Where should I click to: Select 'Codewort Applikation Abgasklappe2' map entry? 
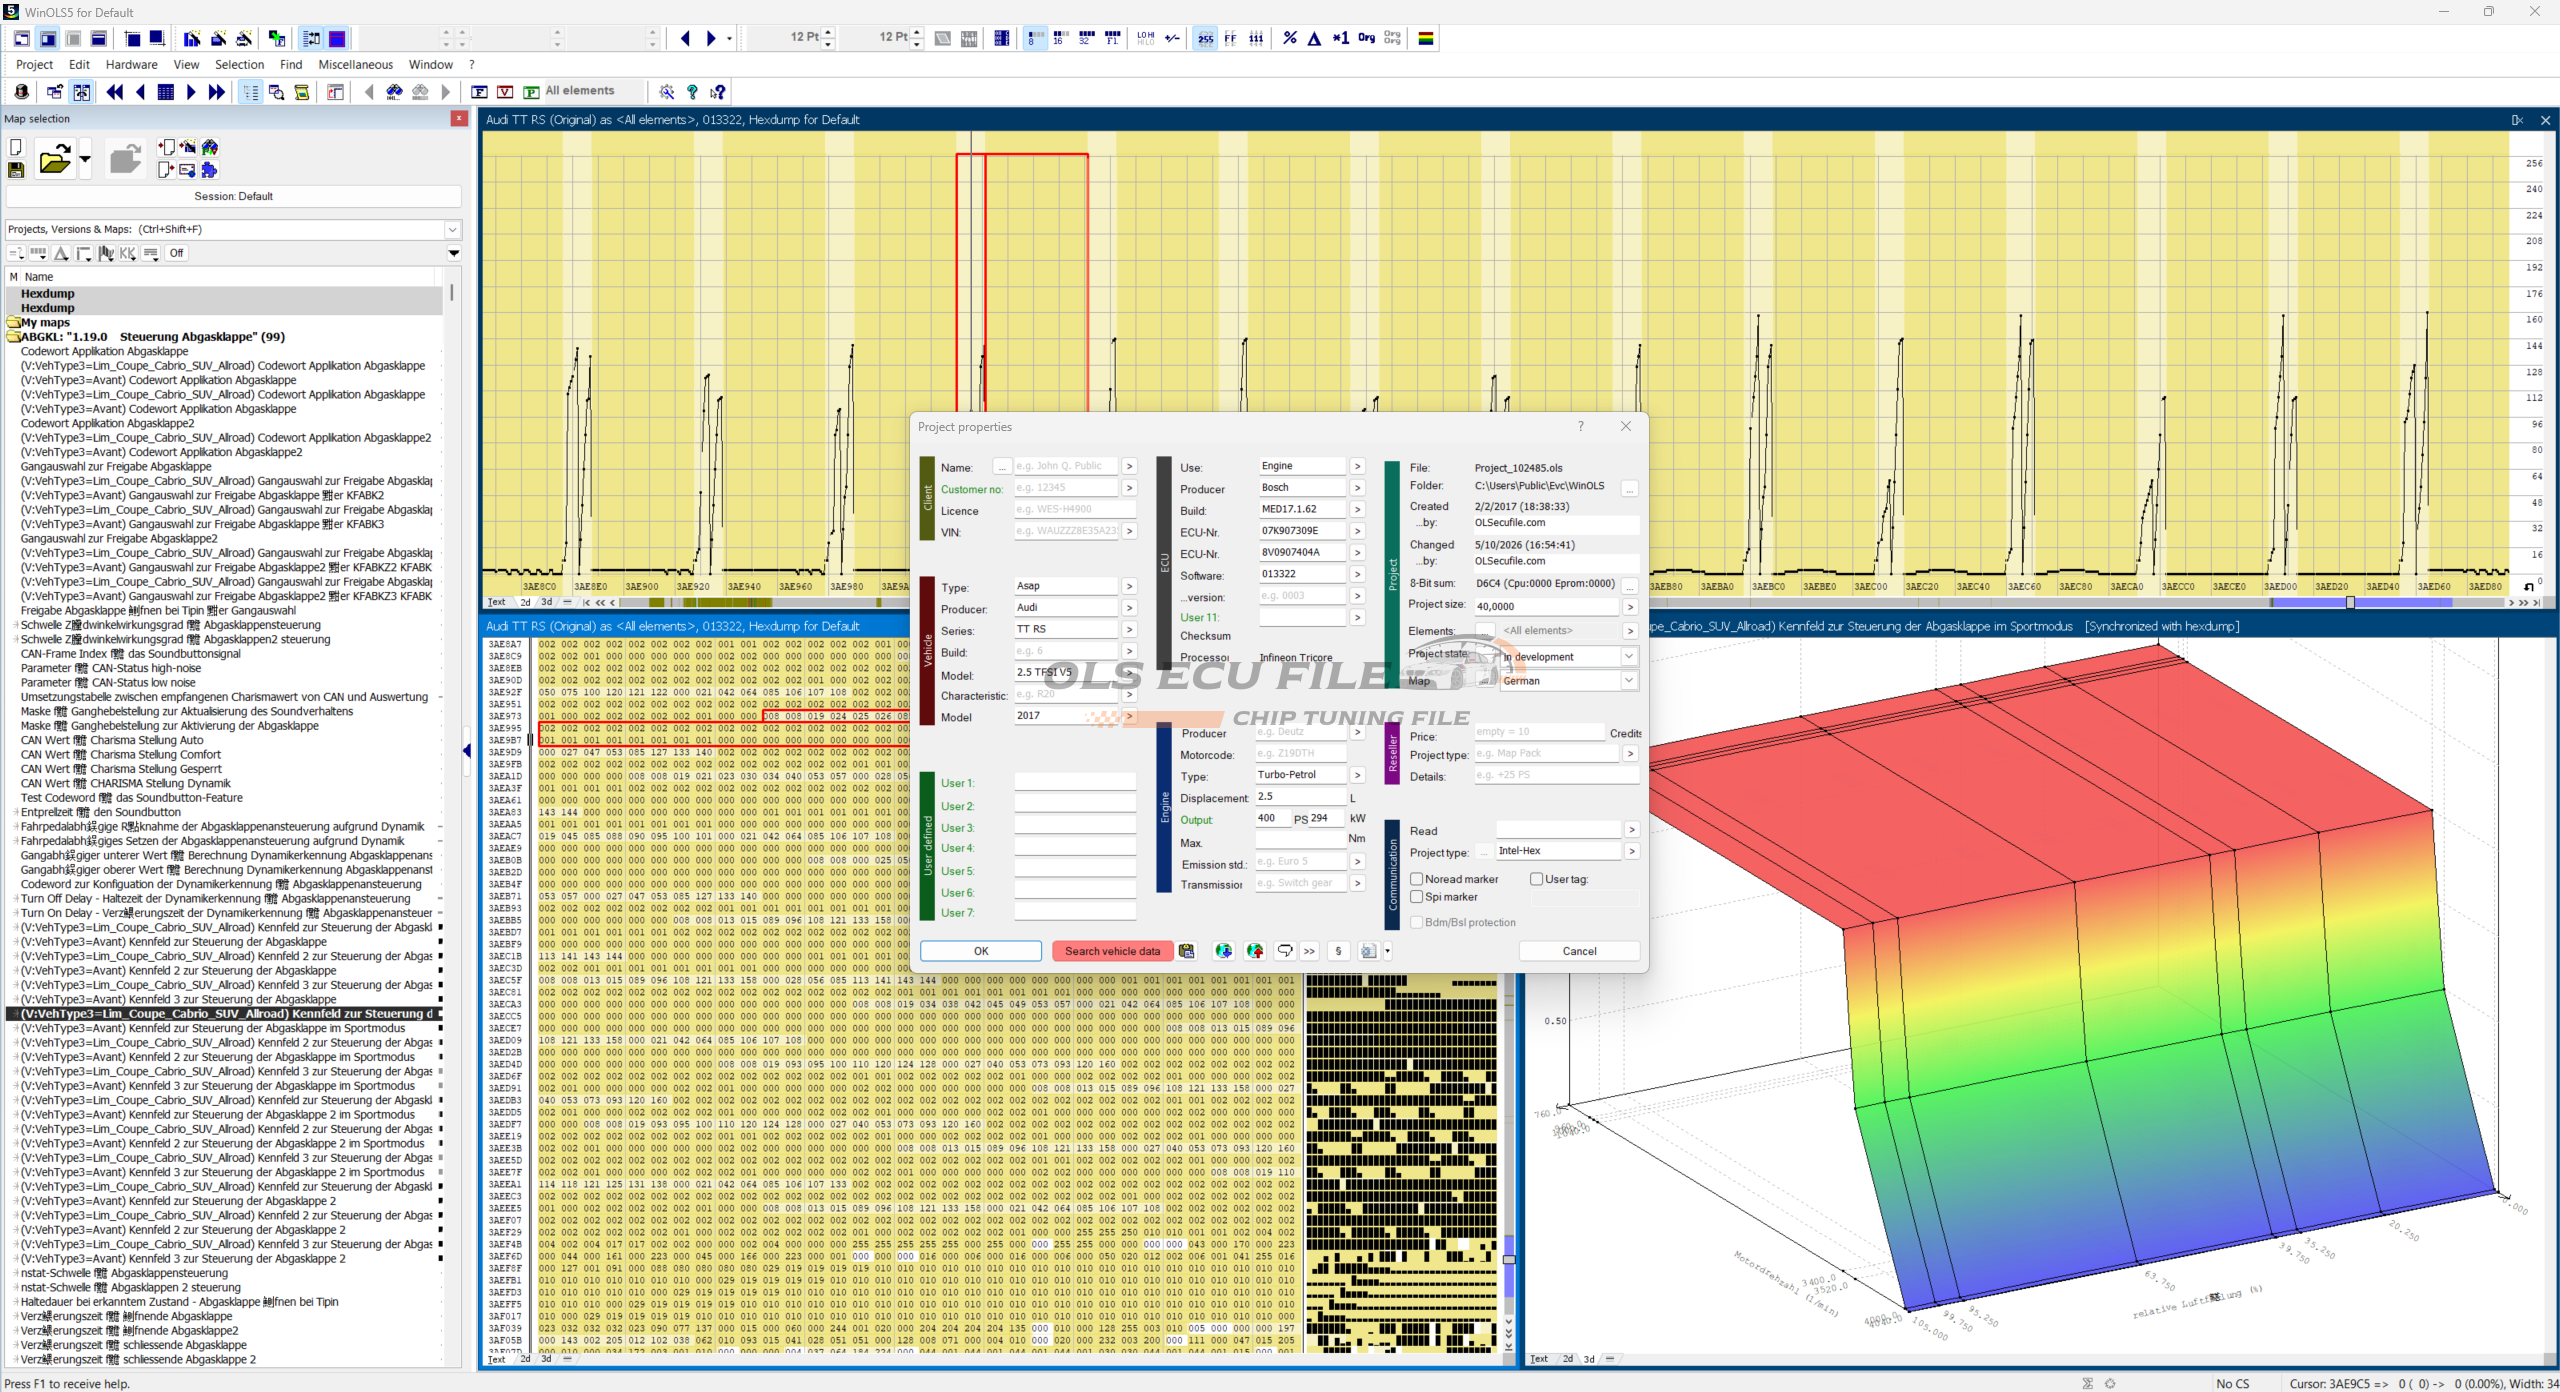coord(108,423)
